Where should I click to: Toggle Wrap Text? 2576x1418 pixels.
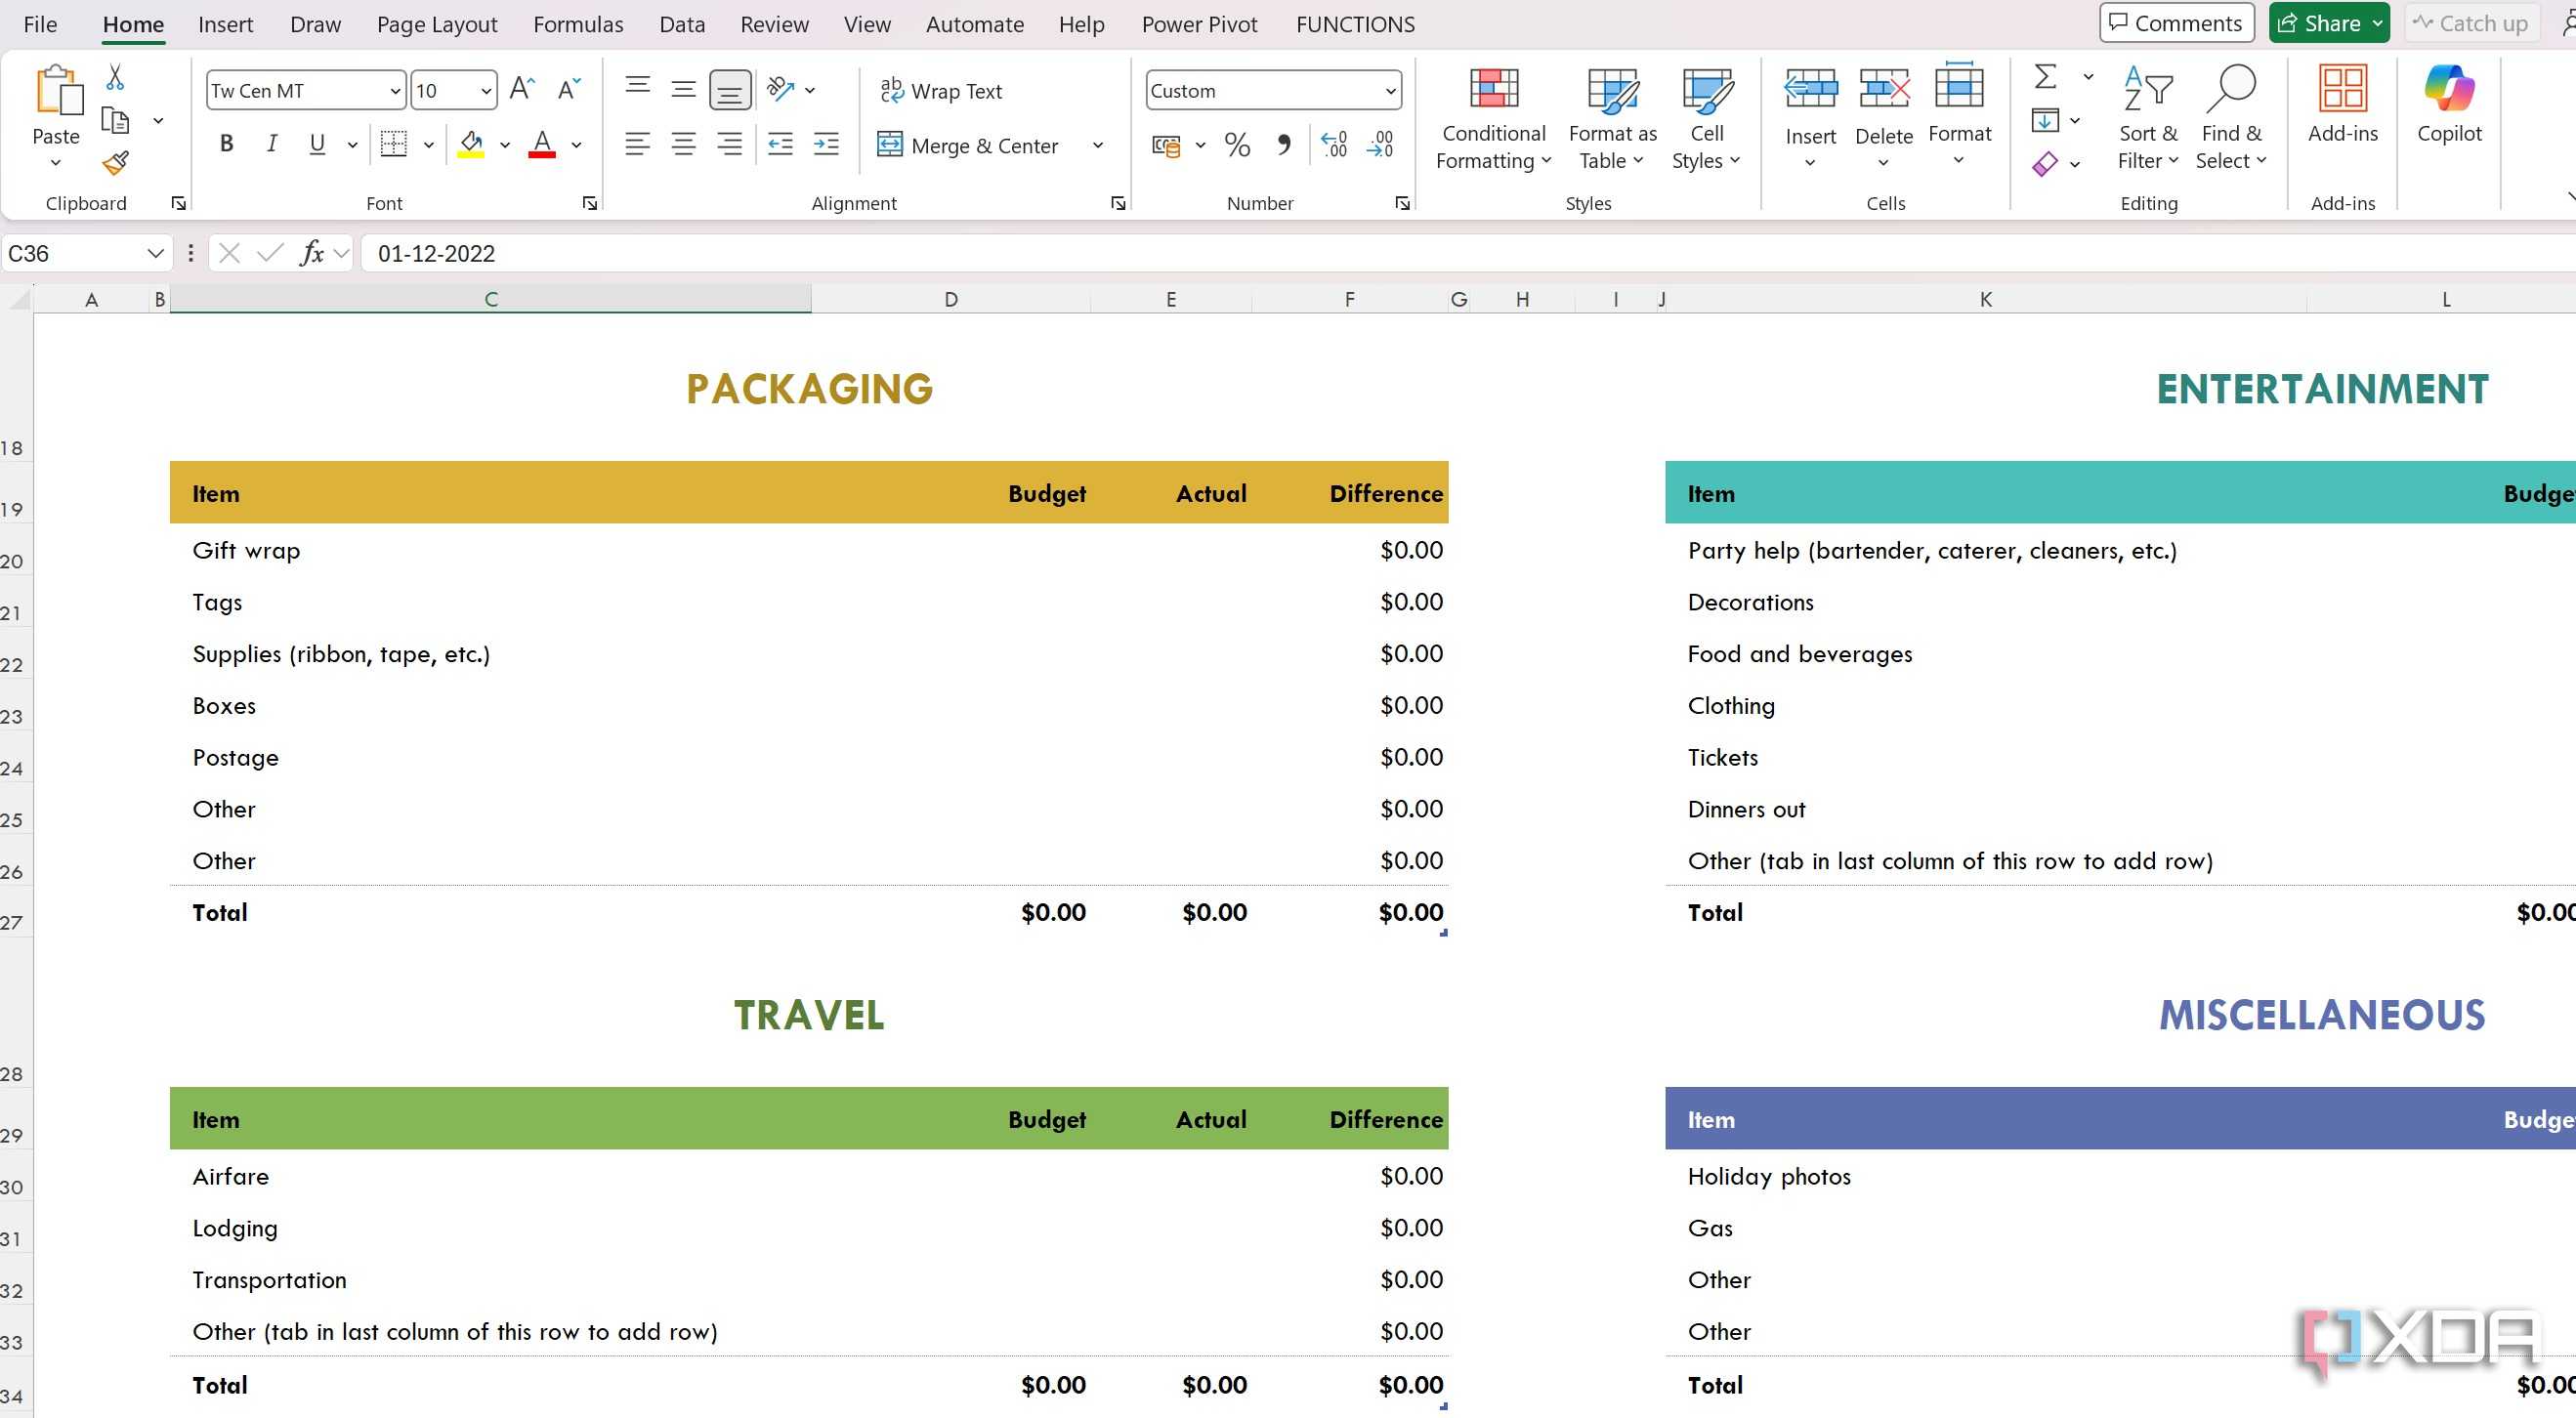point(941,90)
